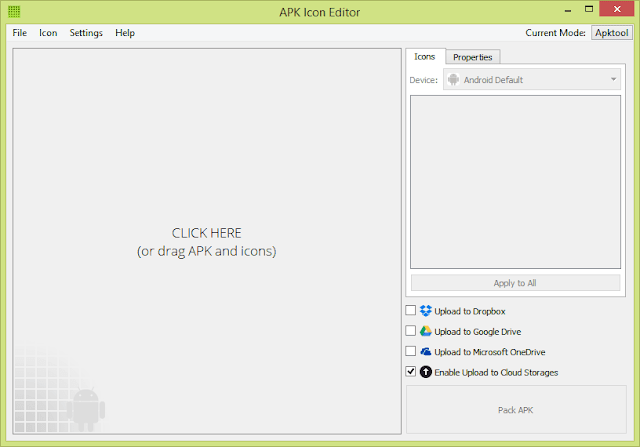Open the File menu

click(x=20, y=33)
